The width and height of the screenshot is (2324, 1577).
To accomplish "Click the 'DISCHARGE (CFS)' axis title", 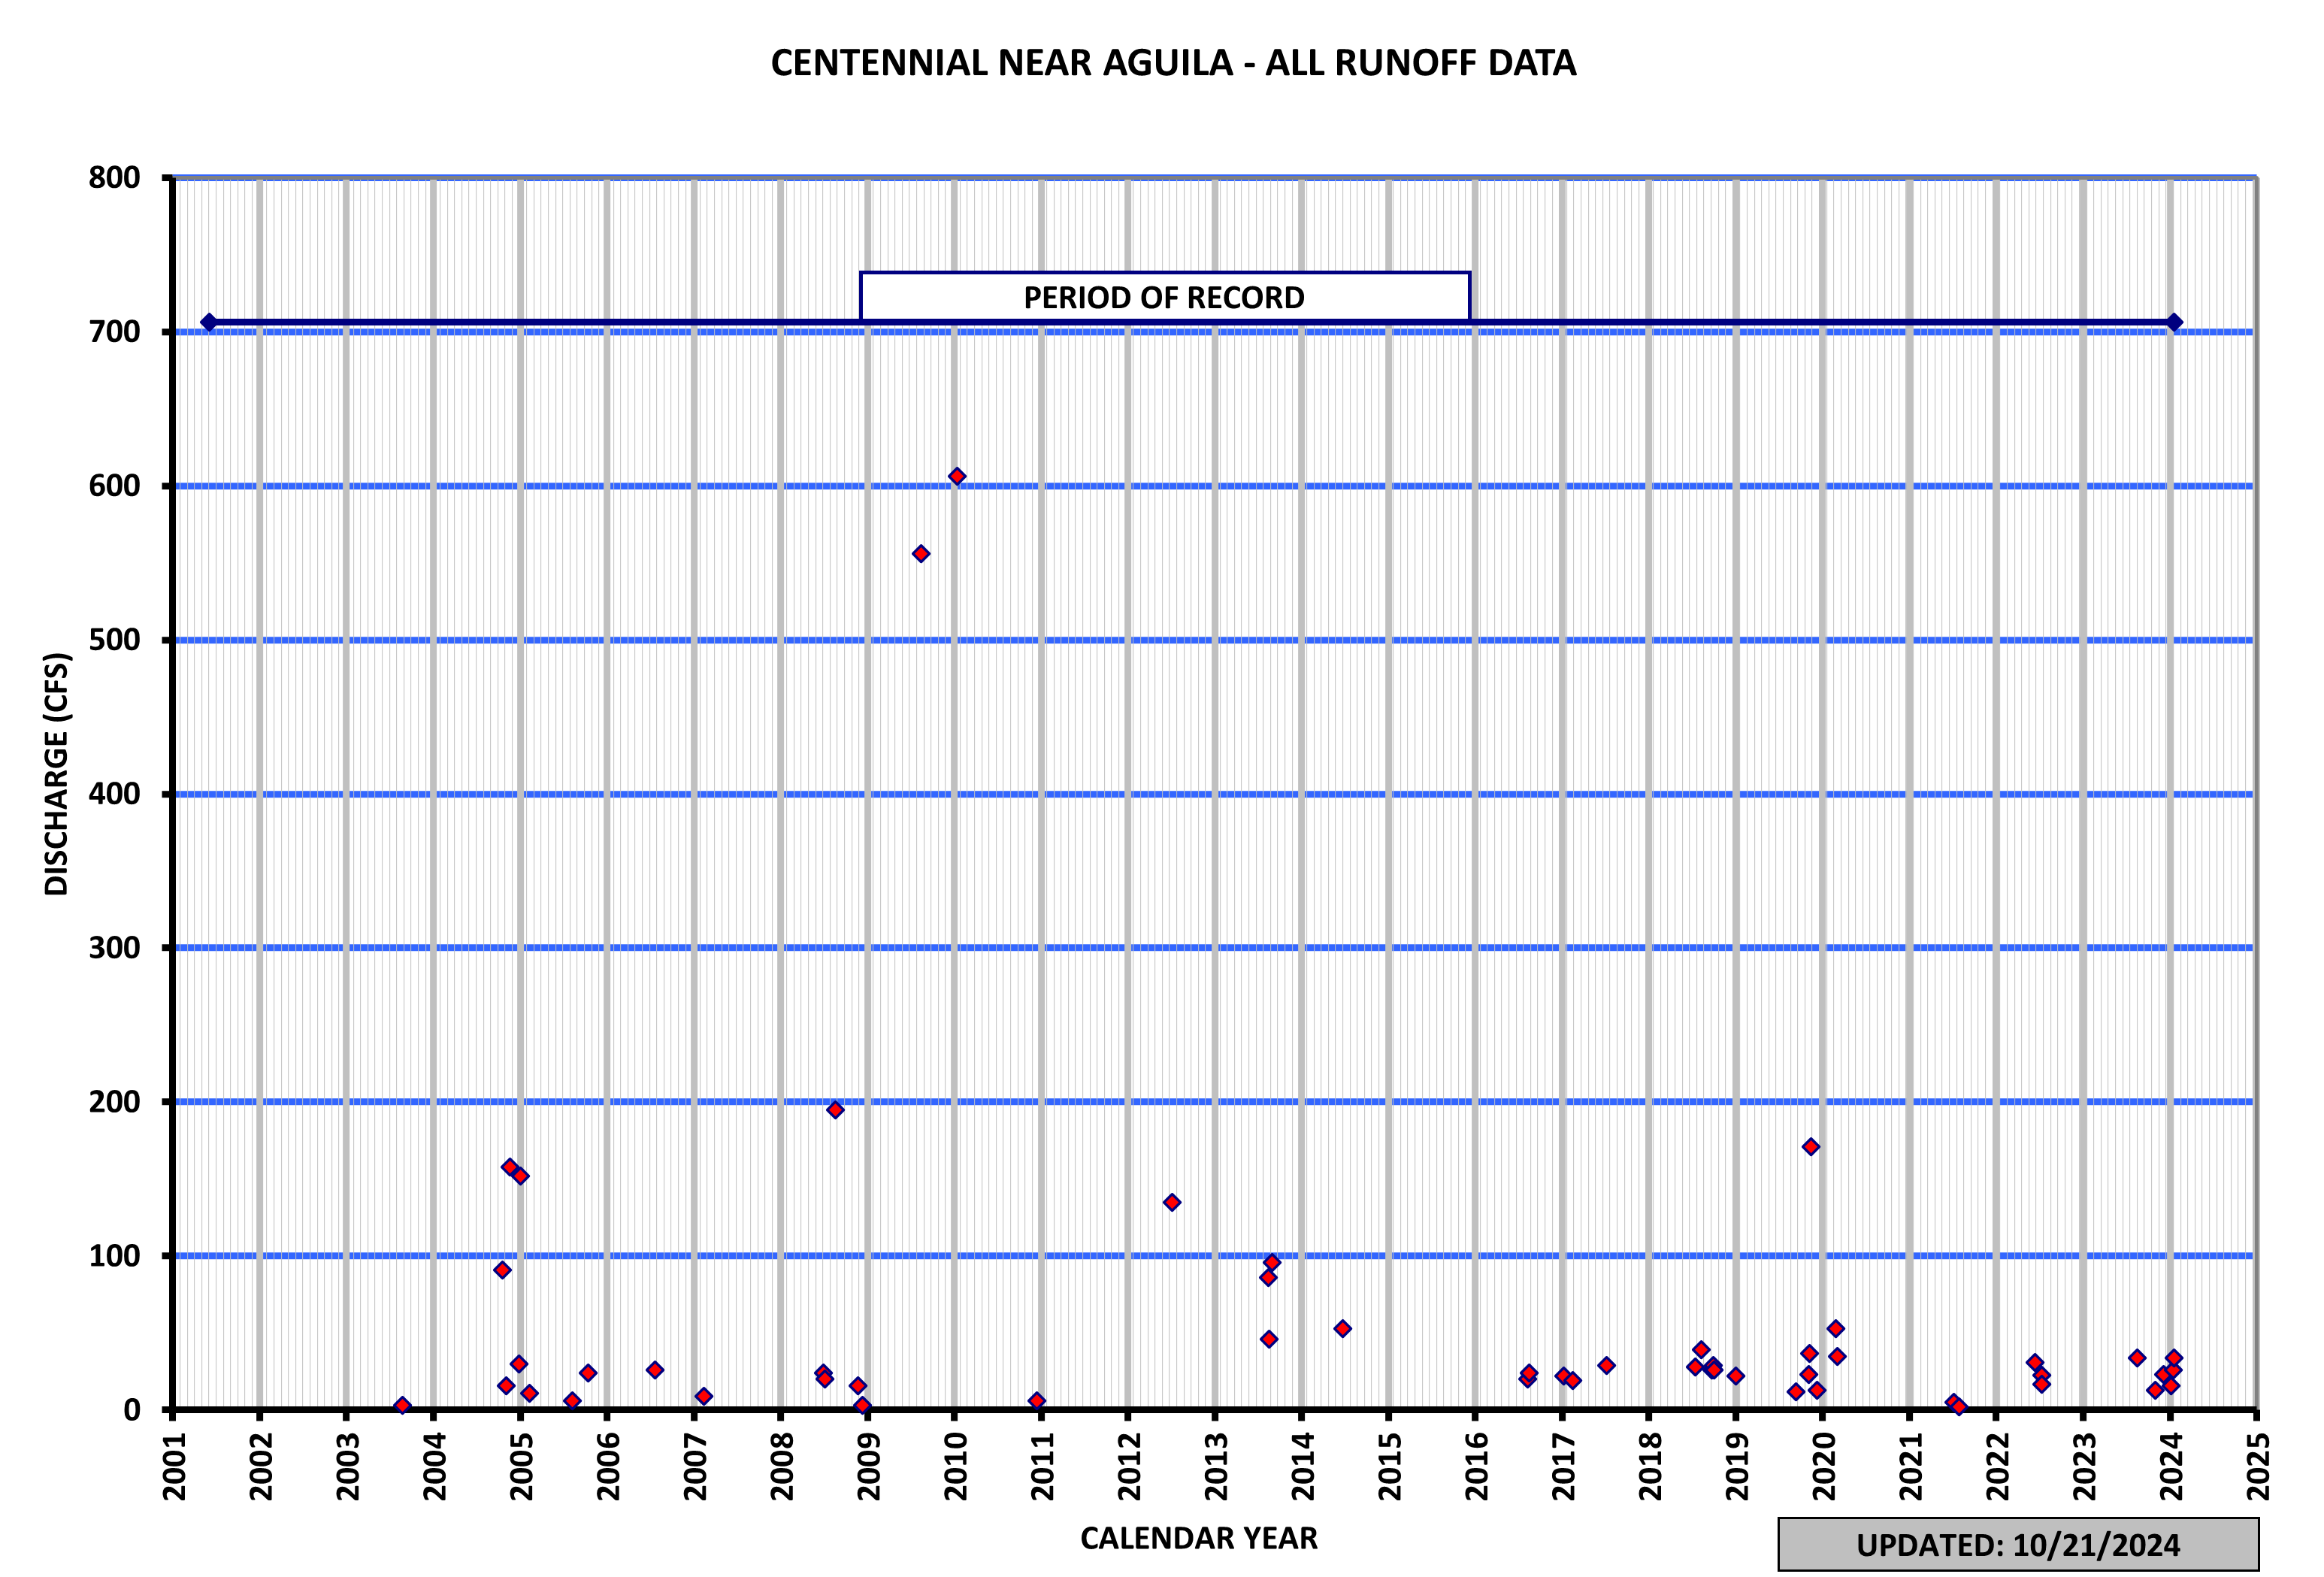I will [x=57, y=774].
